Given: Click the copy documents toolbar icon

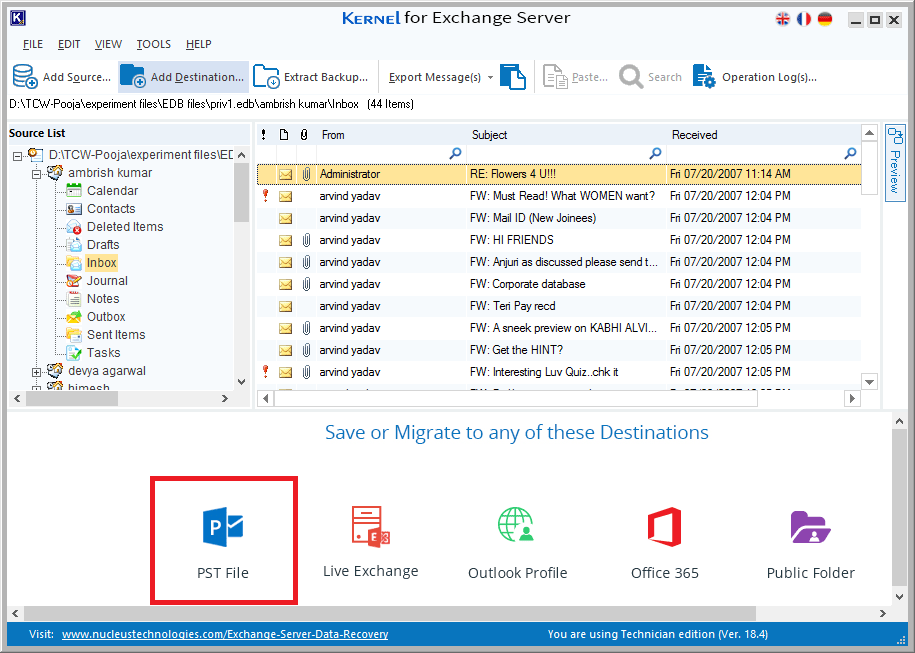Looking at the screenshot, I should point(513,76).
